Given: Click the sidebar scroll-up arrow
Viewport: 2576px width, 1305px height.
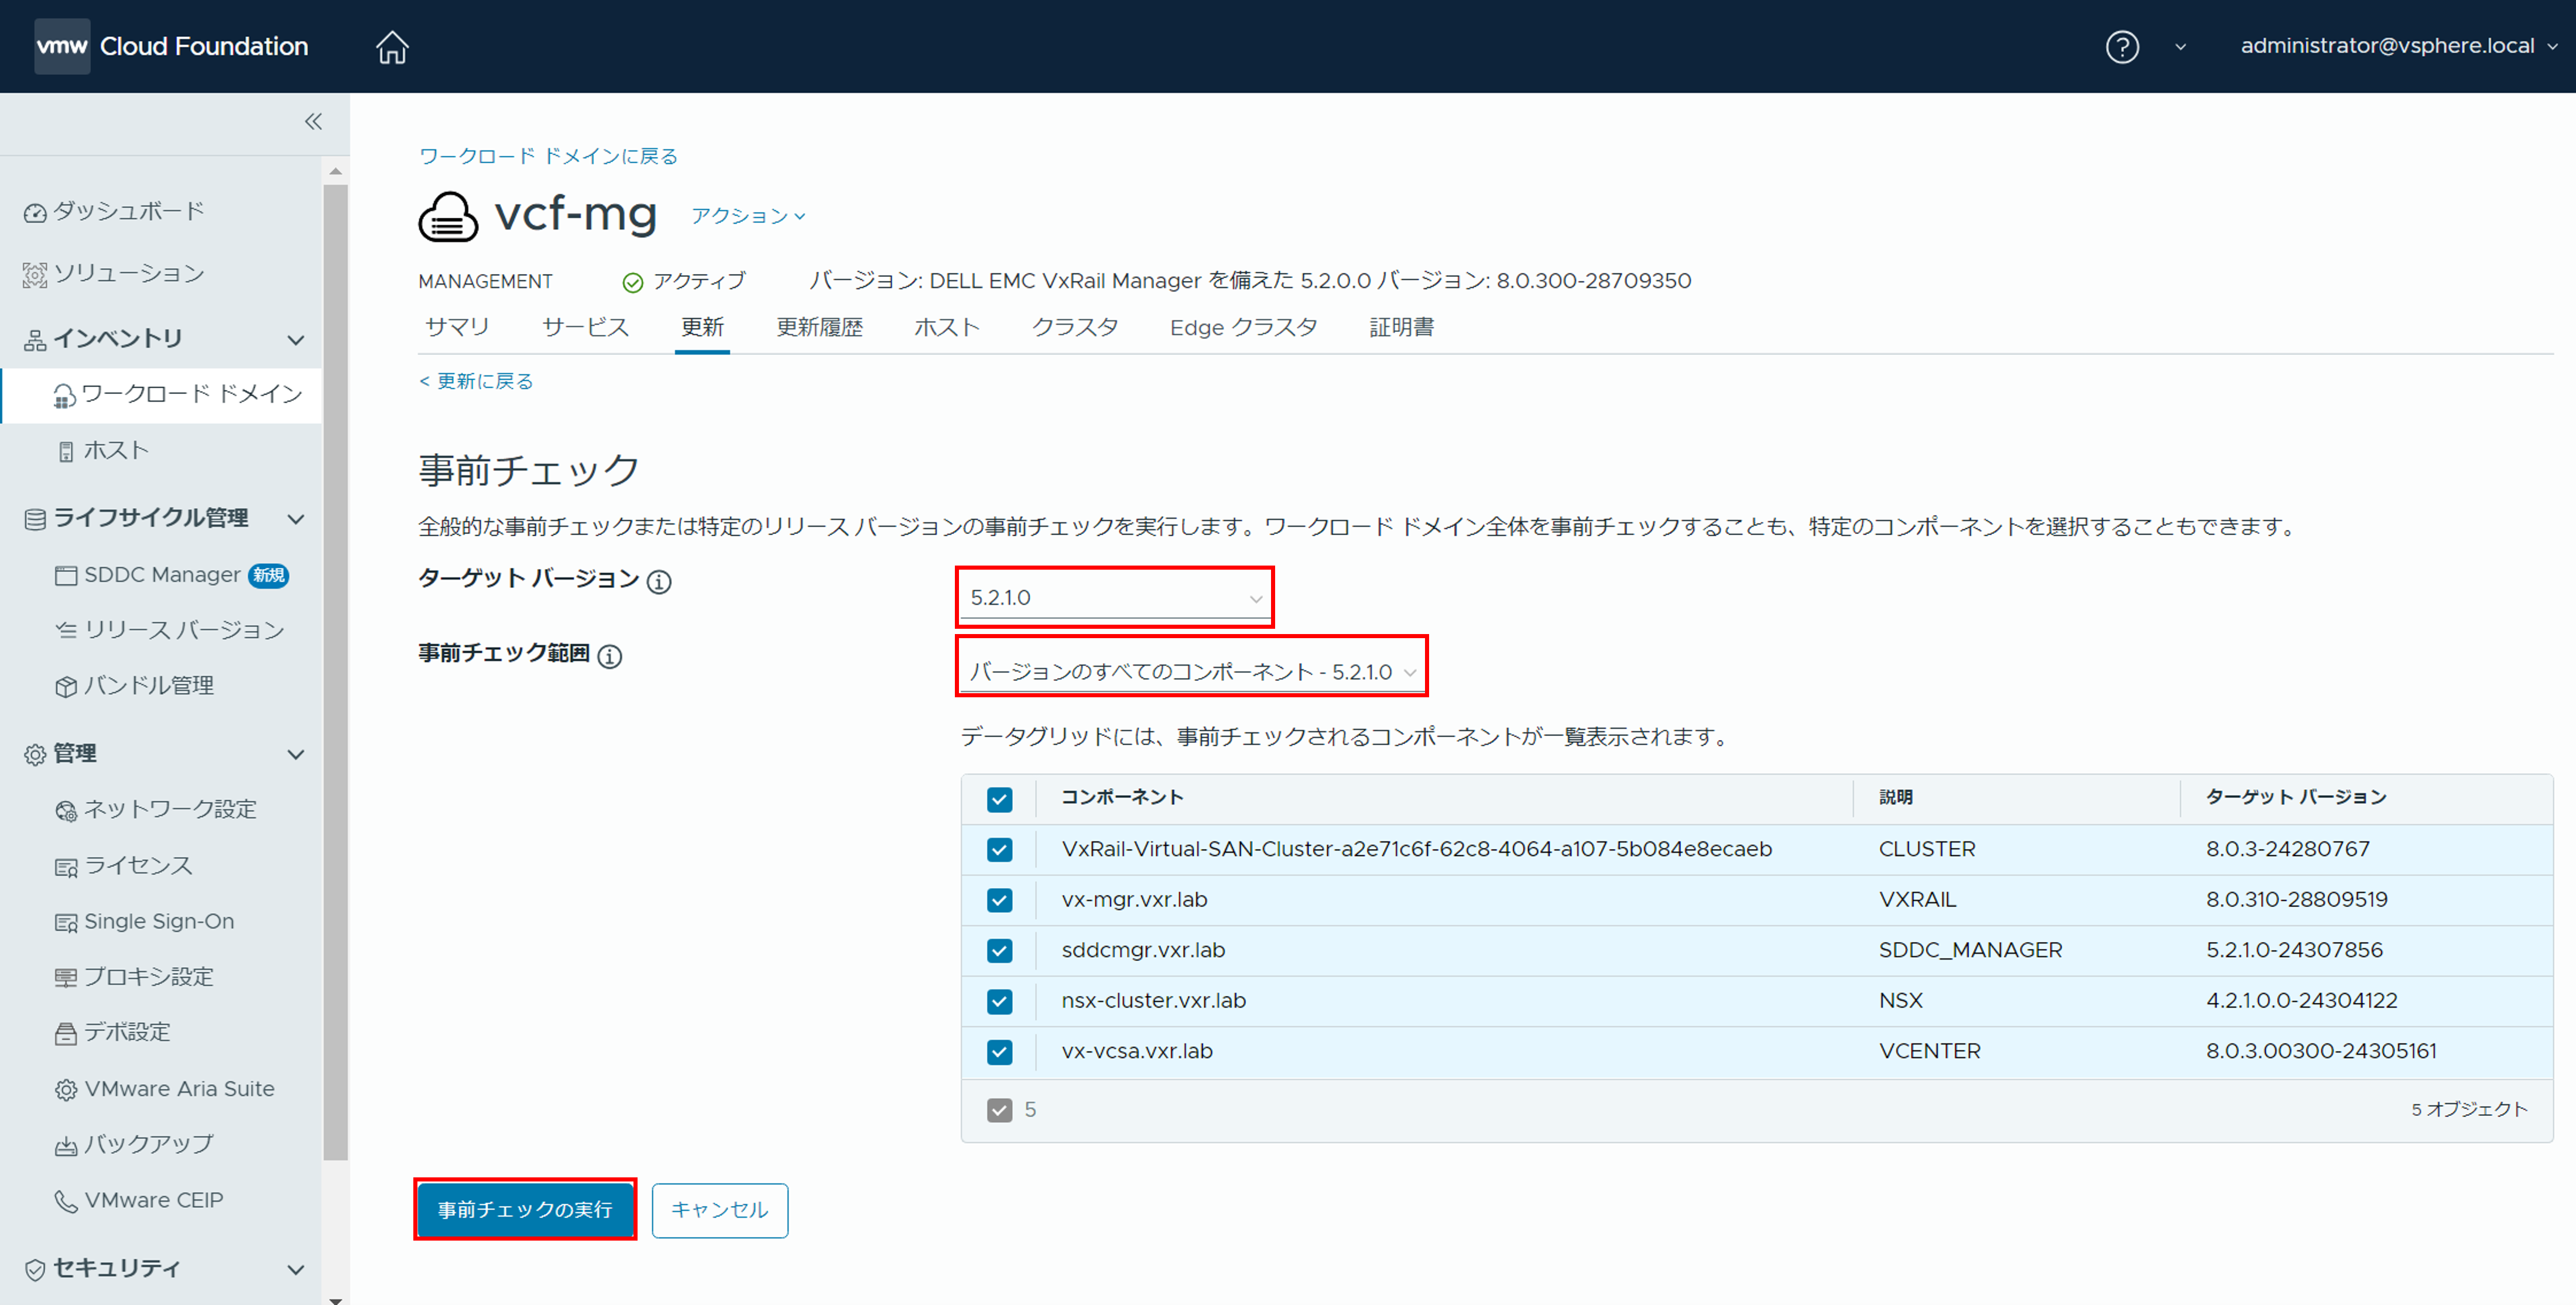Looking at the screenshot, I should point(336,171).
